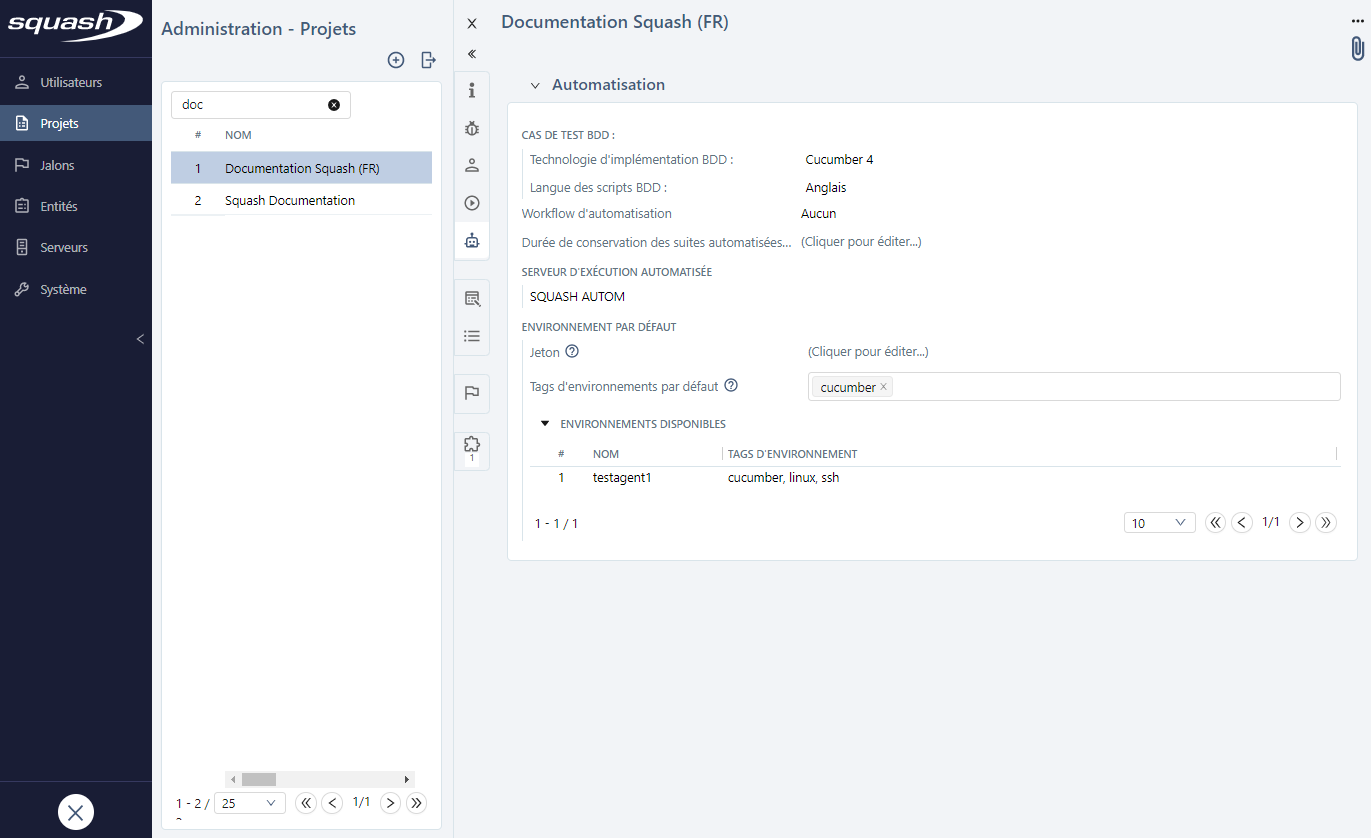Select the Documentation Squash (FR) row
The width and height of the screenshot is (1371, 838).
tap(301, 168)
